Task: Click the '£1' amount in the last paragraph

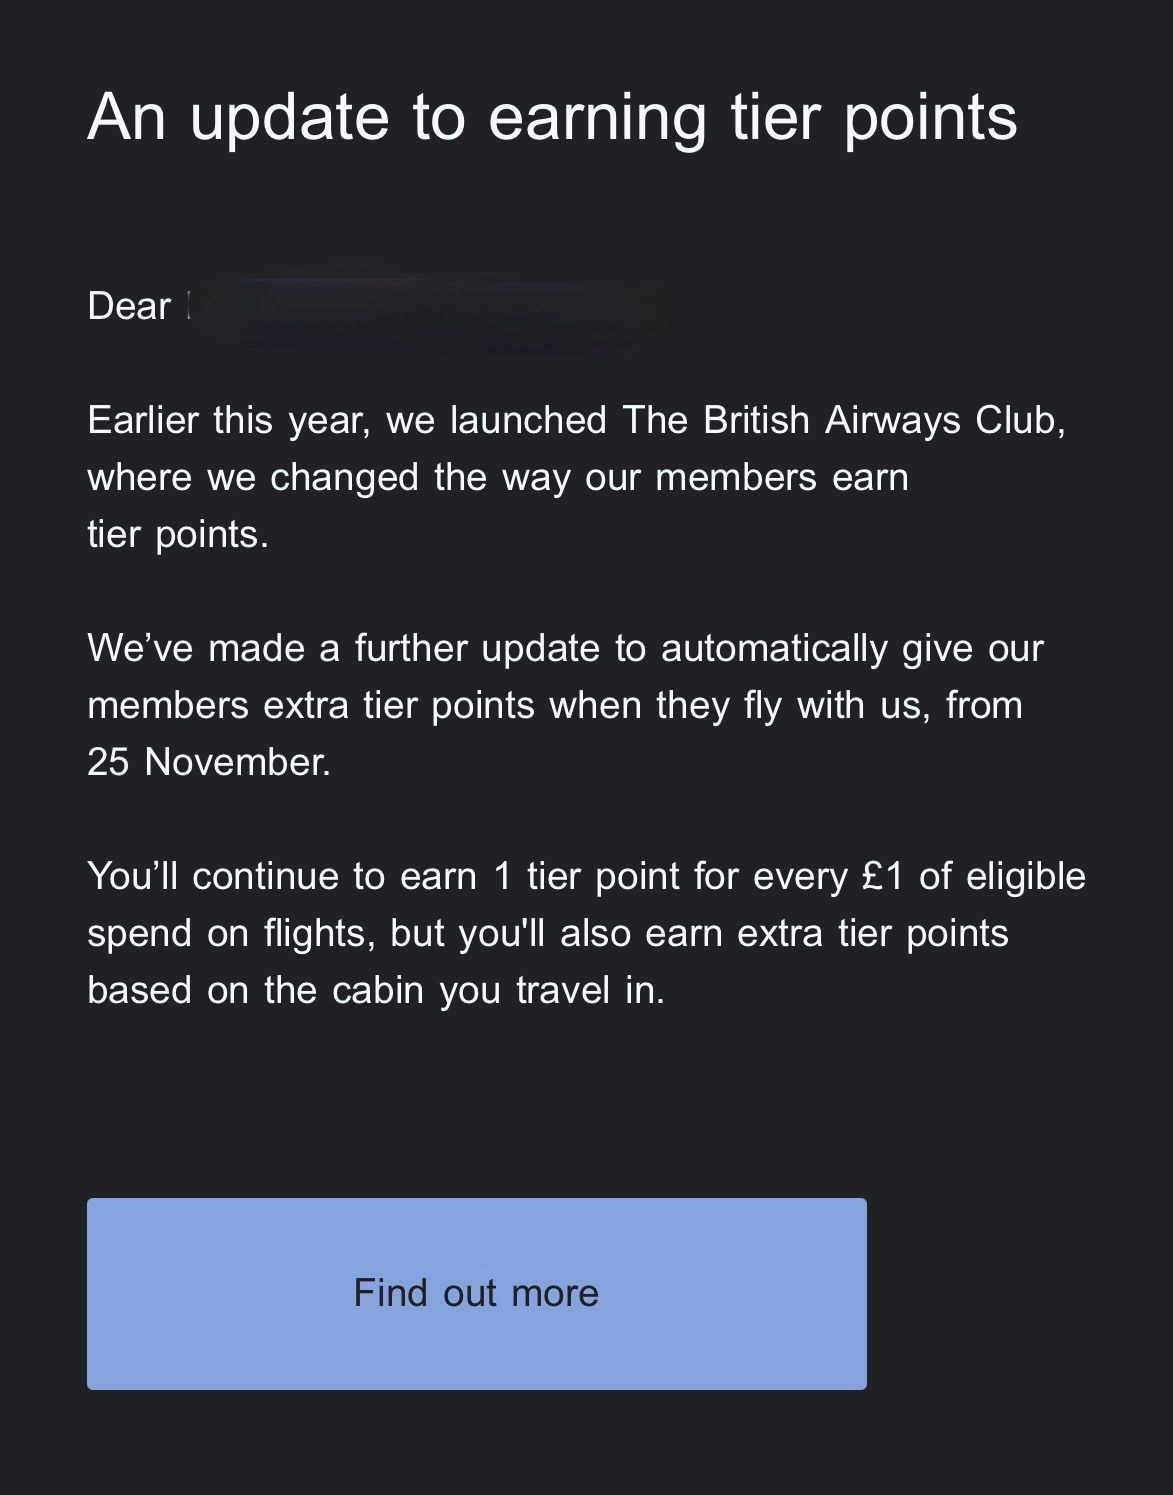Action: pos(882,876)
